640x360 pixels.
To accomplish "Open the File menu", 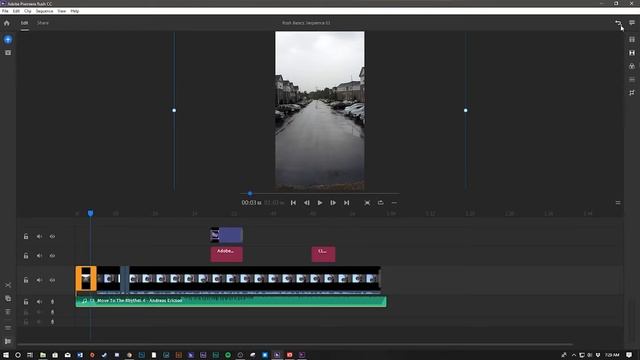I will tap(5, 11).
